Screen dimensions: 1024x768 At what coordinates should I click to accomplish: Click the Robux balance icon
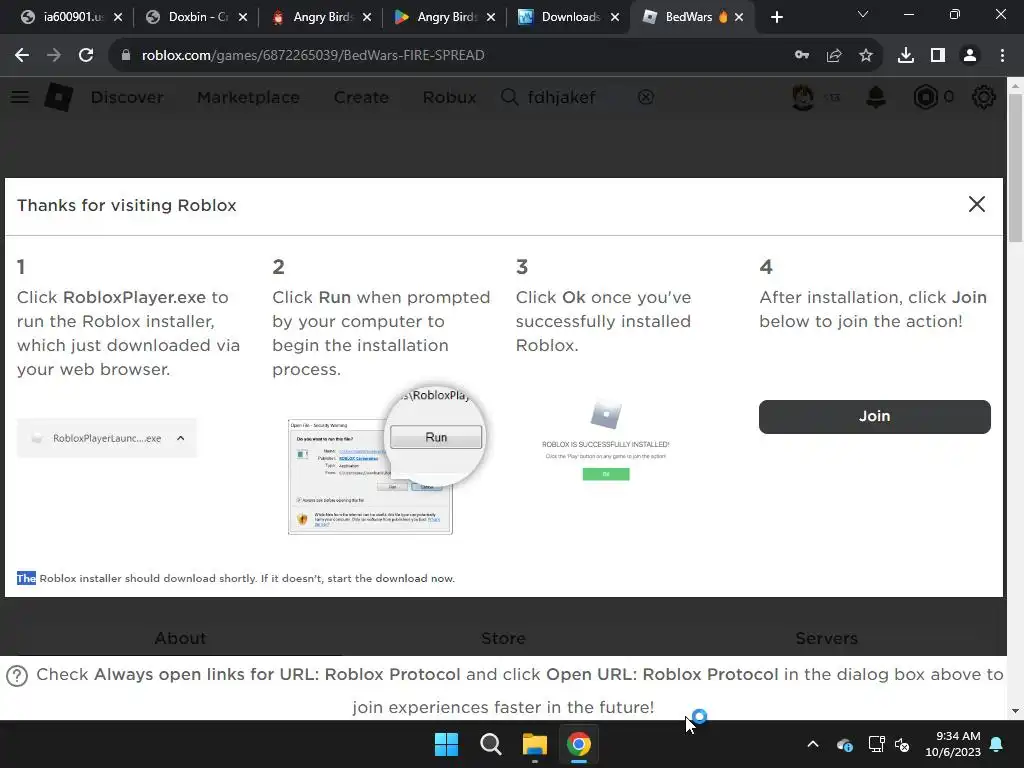(x=925, y=97)
